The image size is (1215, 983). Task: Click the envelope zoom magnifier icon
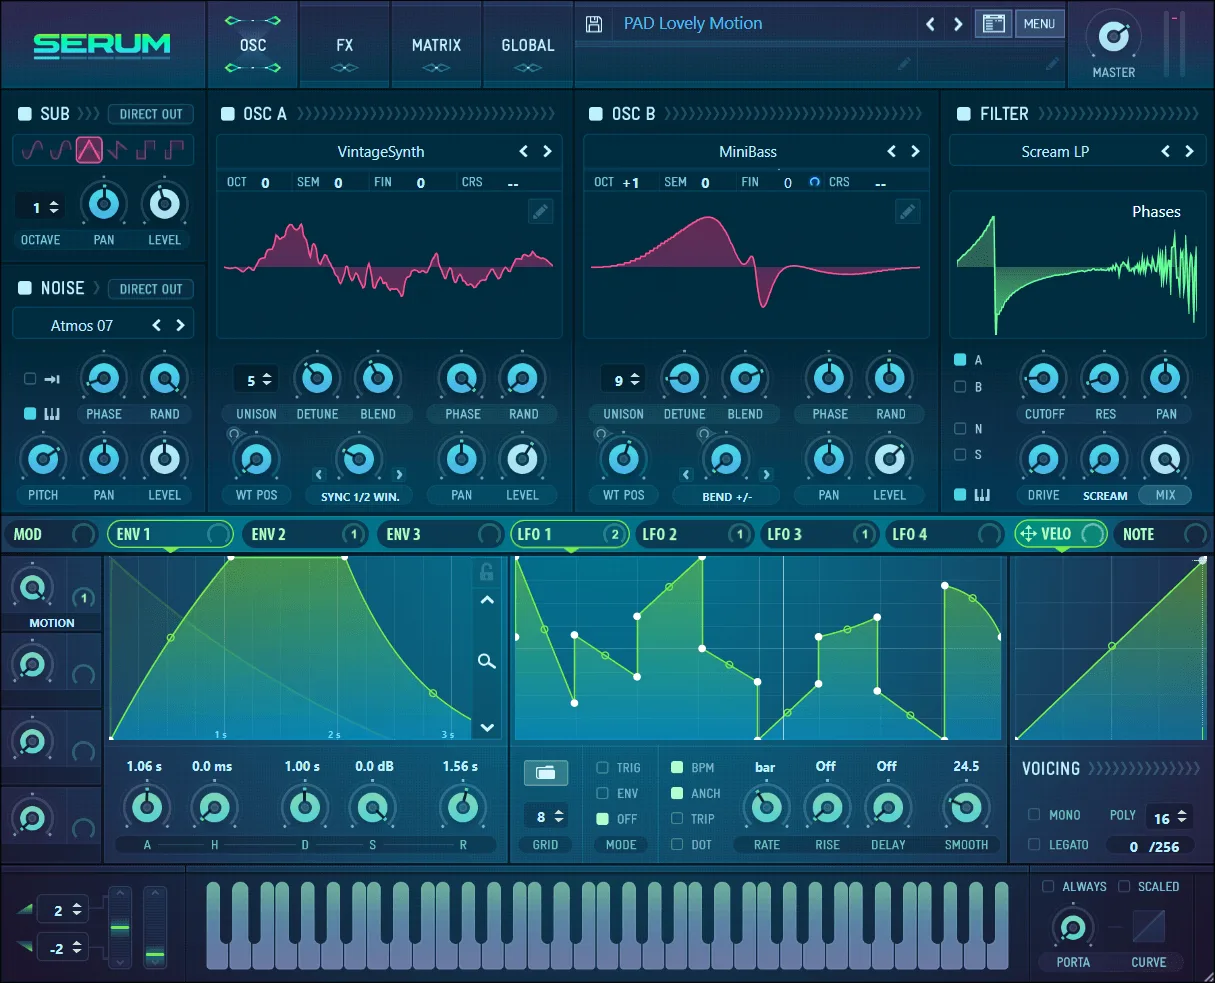487,661
